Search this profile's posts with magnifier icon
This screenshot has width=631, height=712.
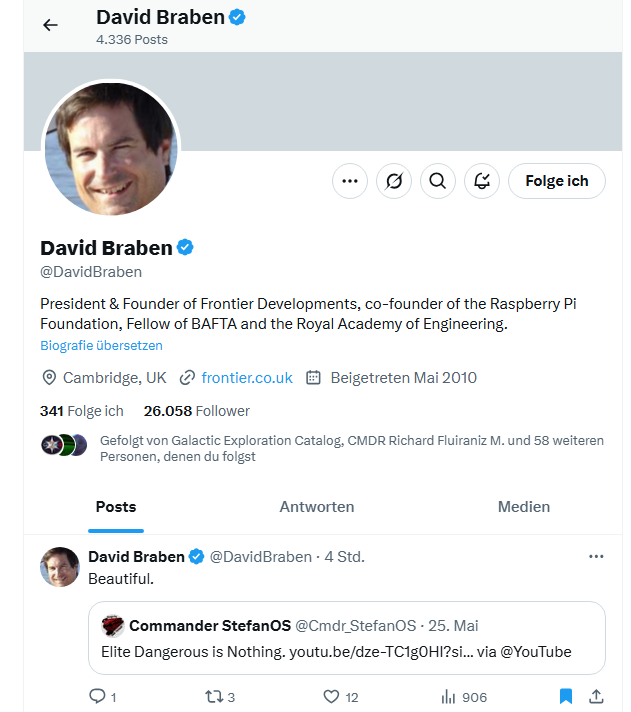[438, 181]
